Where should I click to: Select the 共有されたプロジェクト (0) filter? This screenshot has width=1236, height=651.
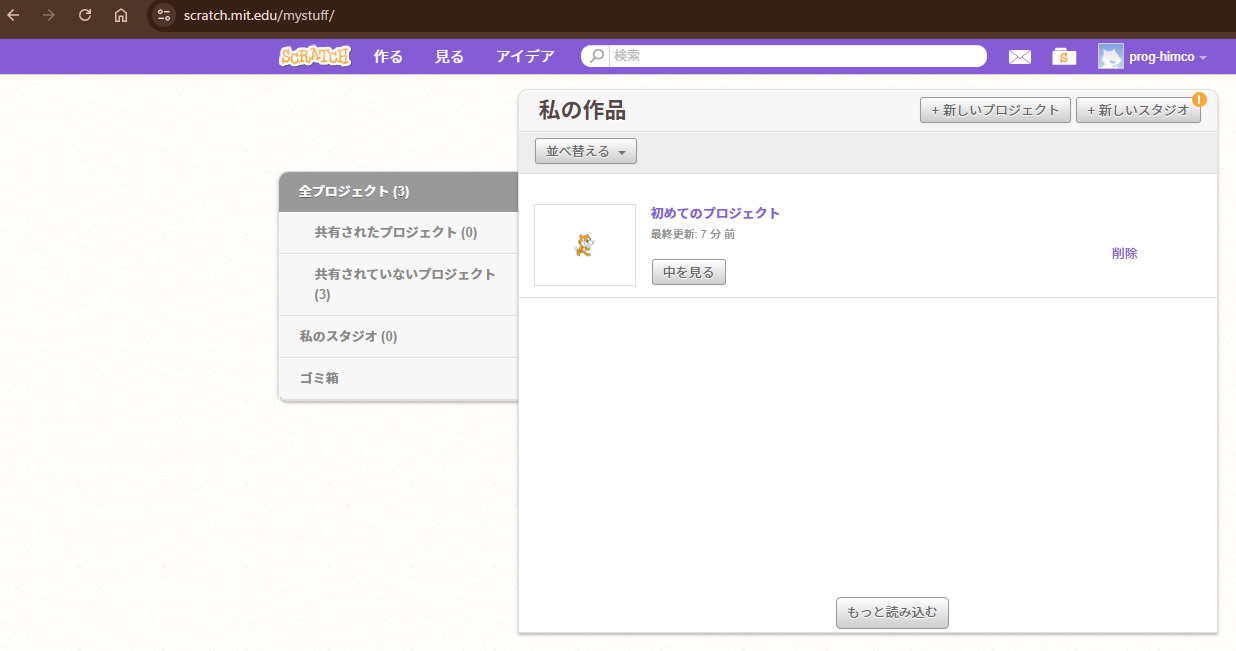[396, 232]
